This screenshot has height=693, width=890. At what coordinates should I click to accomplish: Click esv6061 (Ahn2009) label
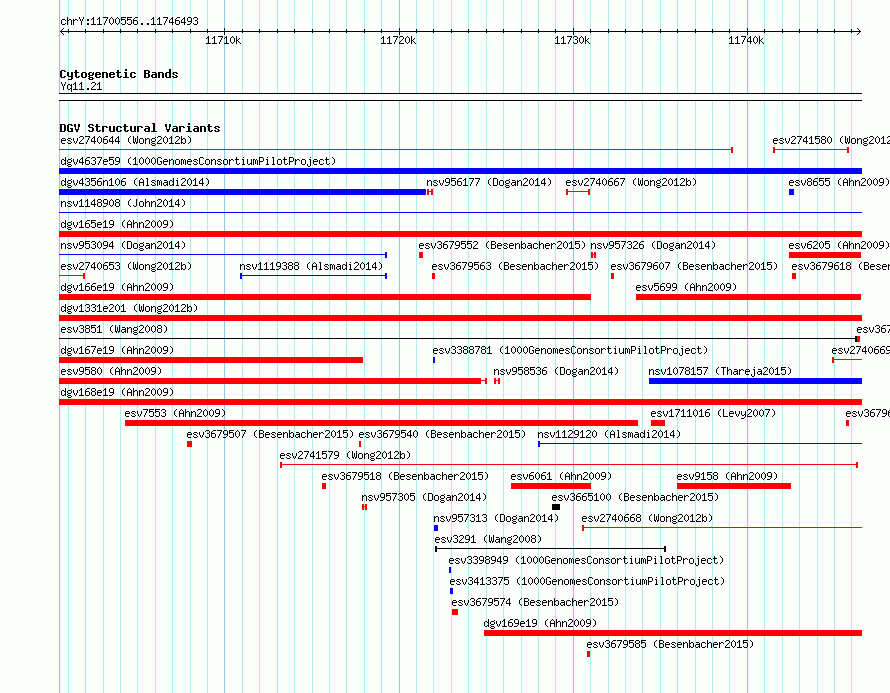click(561, 476)
